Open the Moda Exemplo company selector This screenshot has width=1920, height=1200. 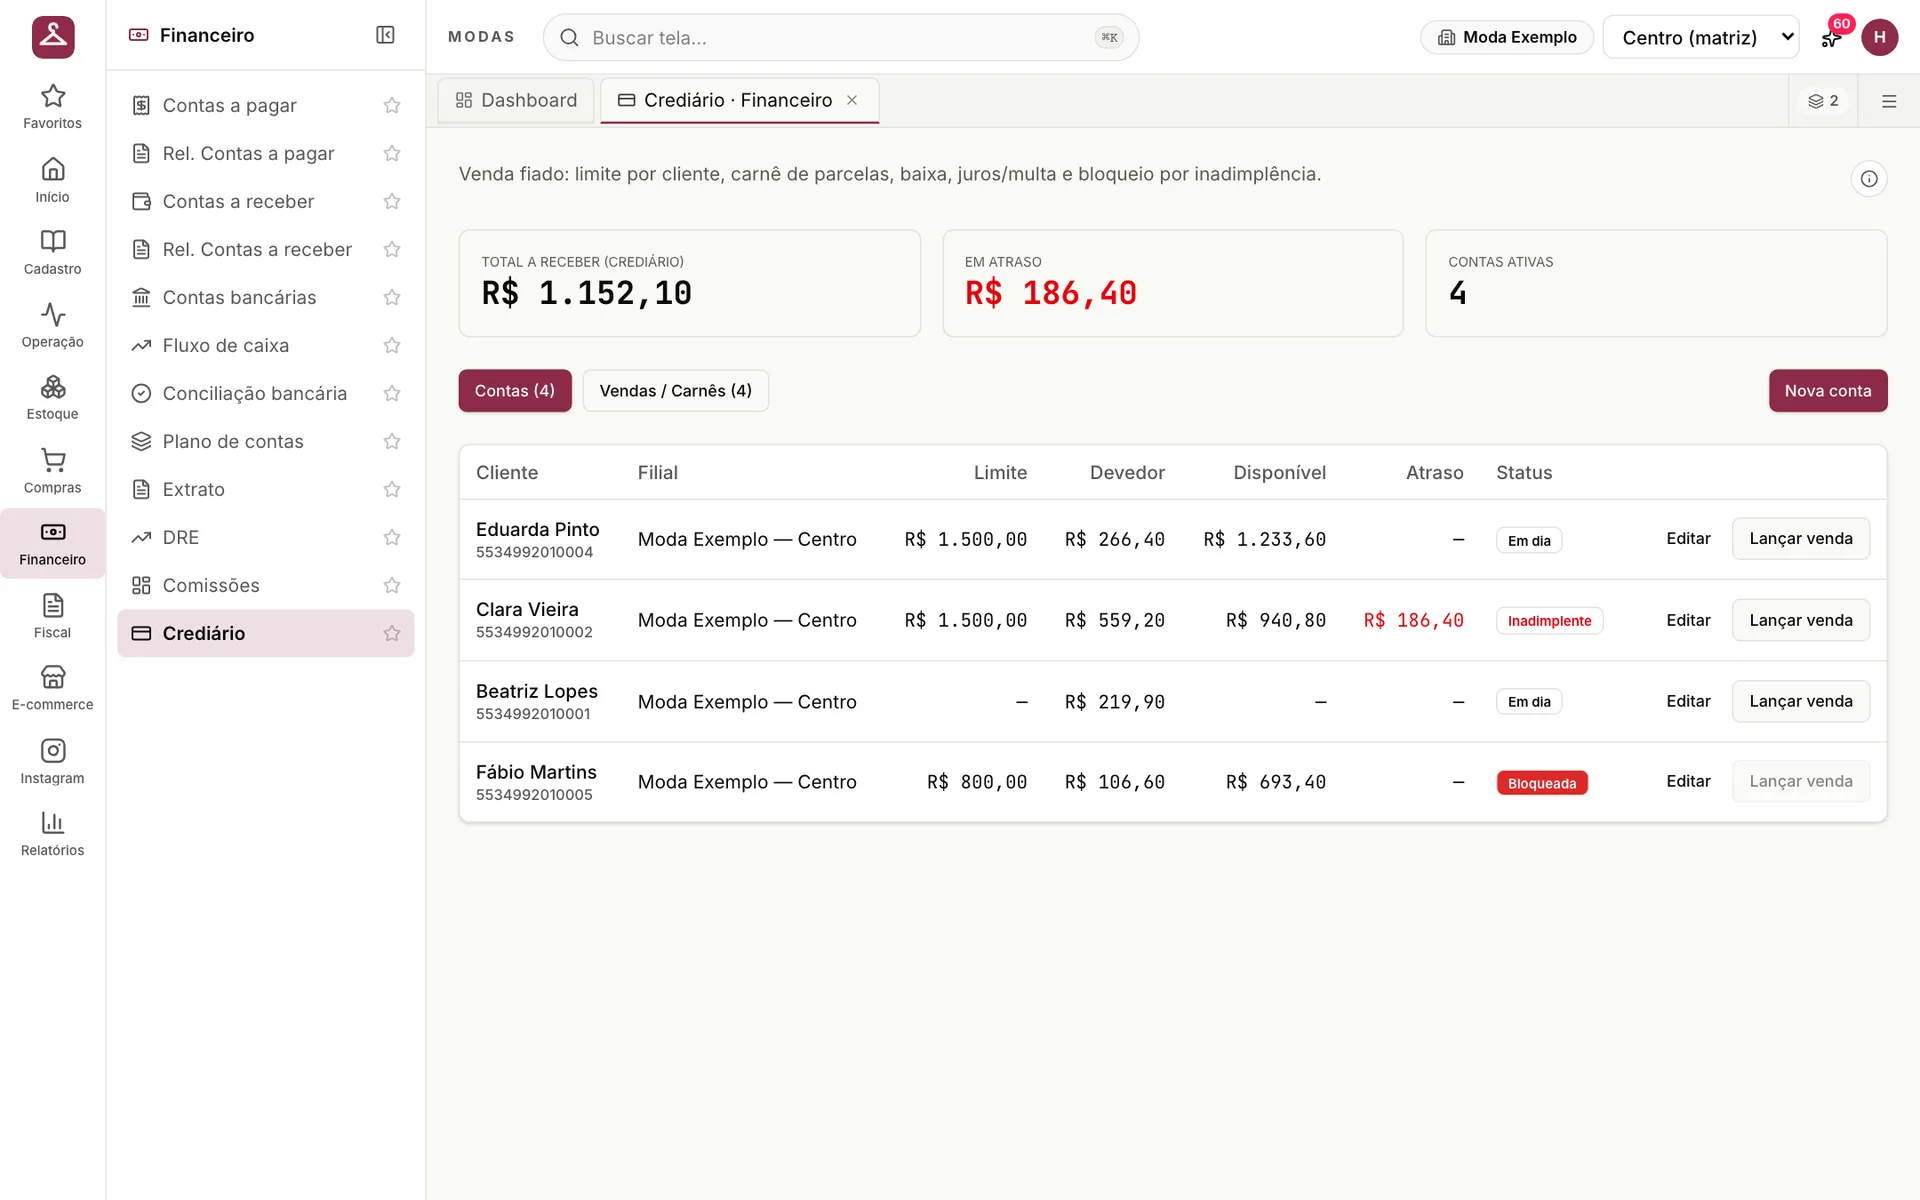(1507, 37)
